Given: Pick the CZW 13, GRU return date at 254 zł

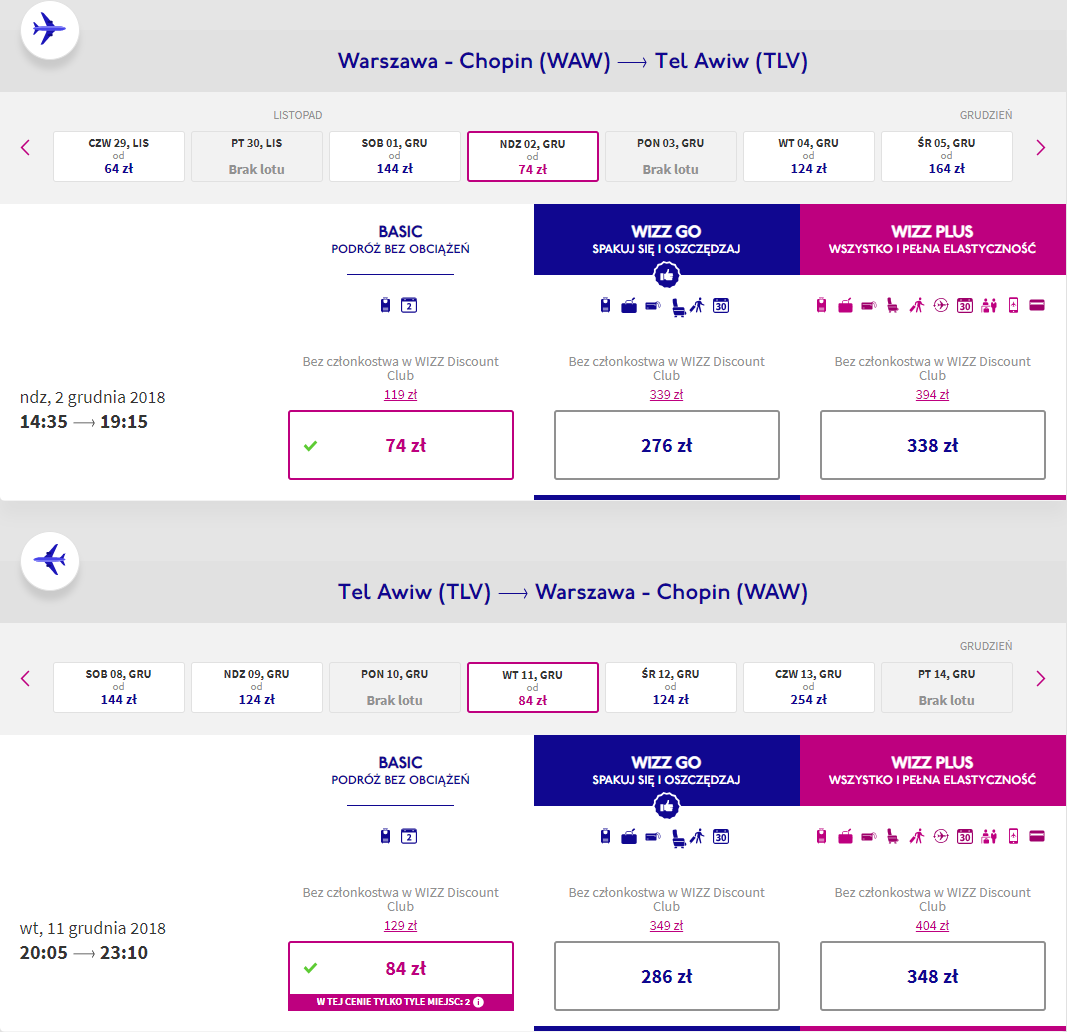Looking at the screenshot, I should pos(808,688).
